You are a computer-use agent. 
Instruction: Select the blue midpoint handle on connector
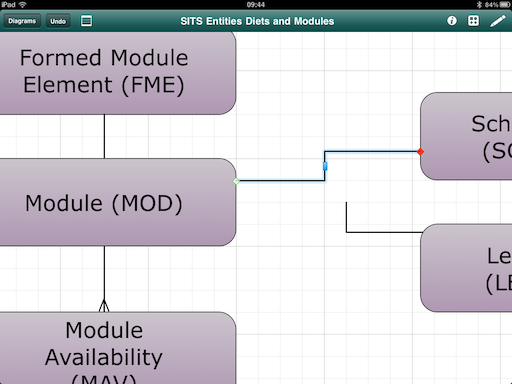point(325,166)
